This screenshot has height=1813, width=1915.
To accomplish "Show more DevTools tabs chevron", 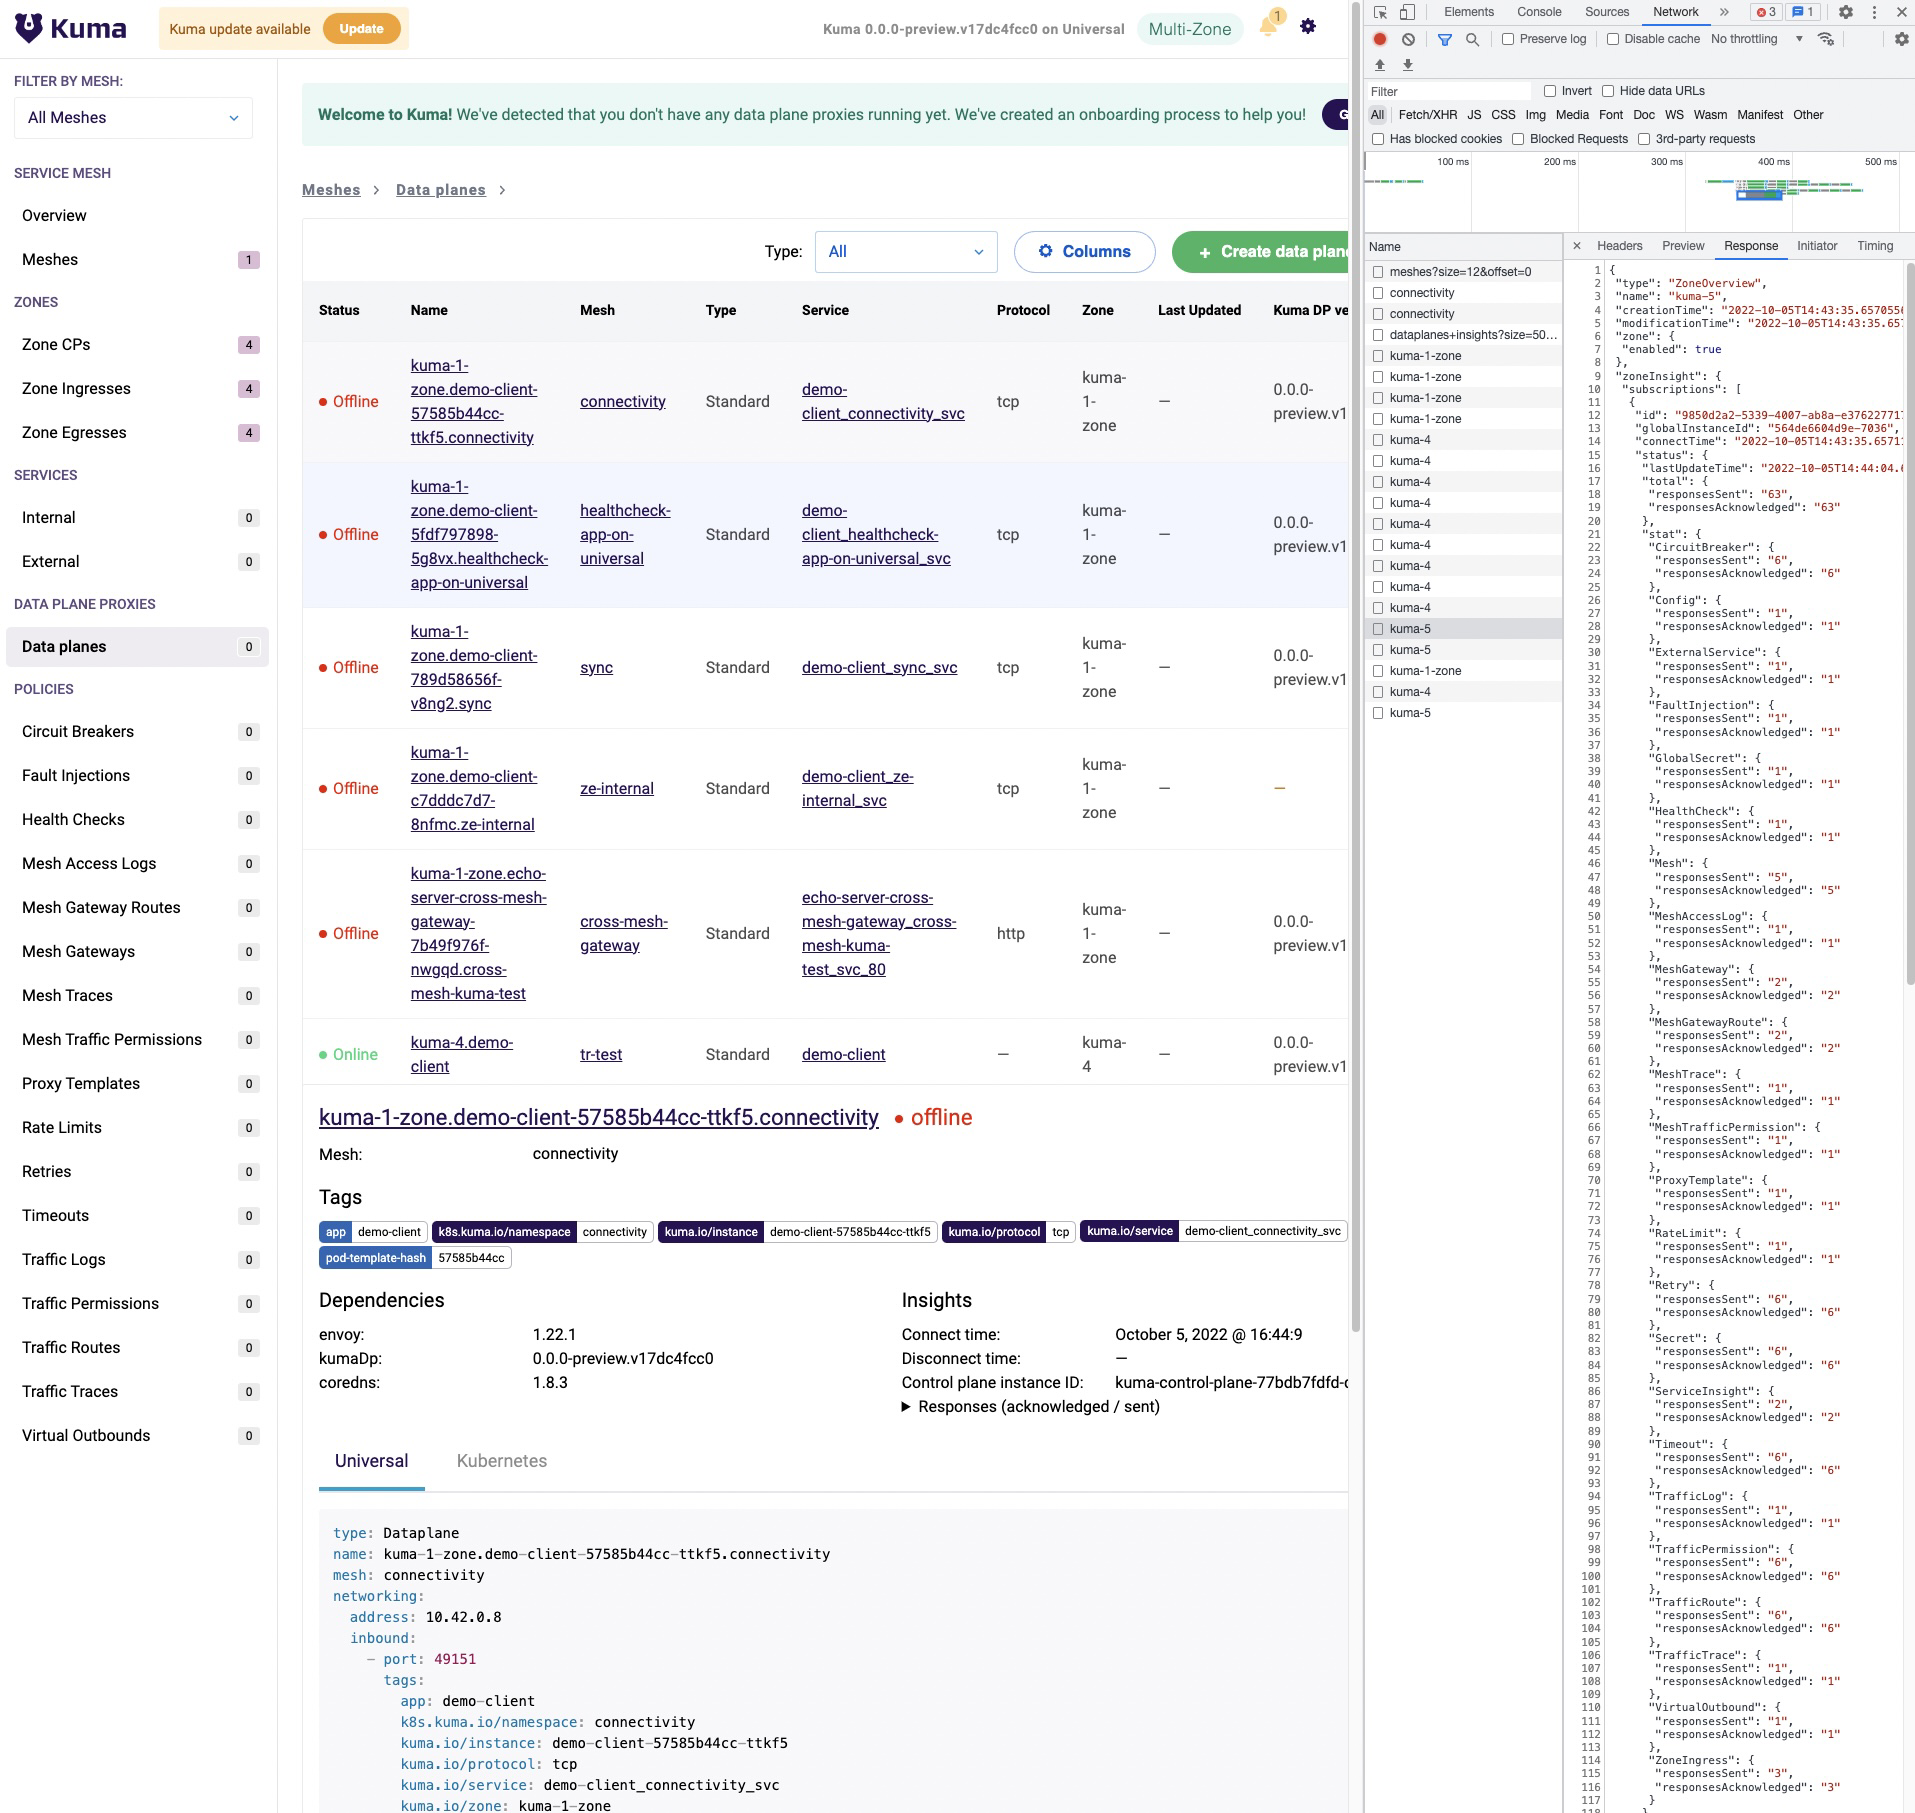I will (x=1724, y=12).
